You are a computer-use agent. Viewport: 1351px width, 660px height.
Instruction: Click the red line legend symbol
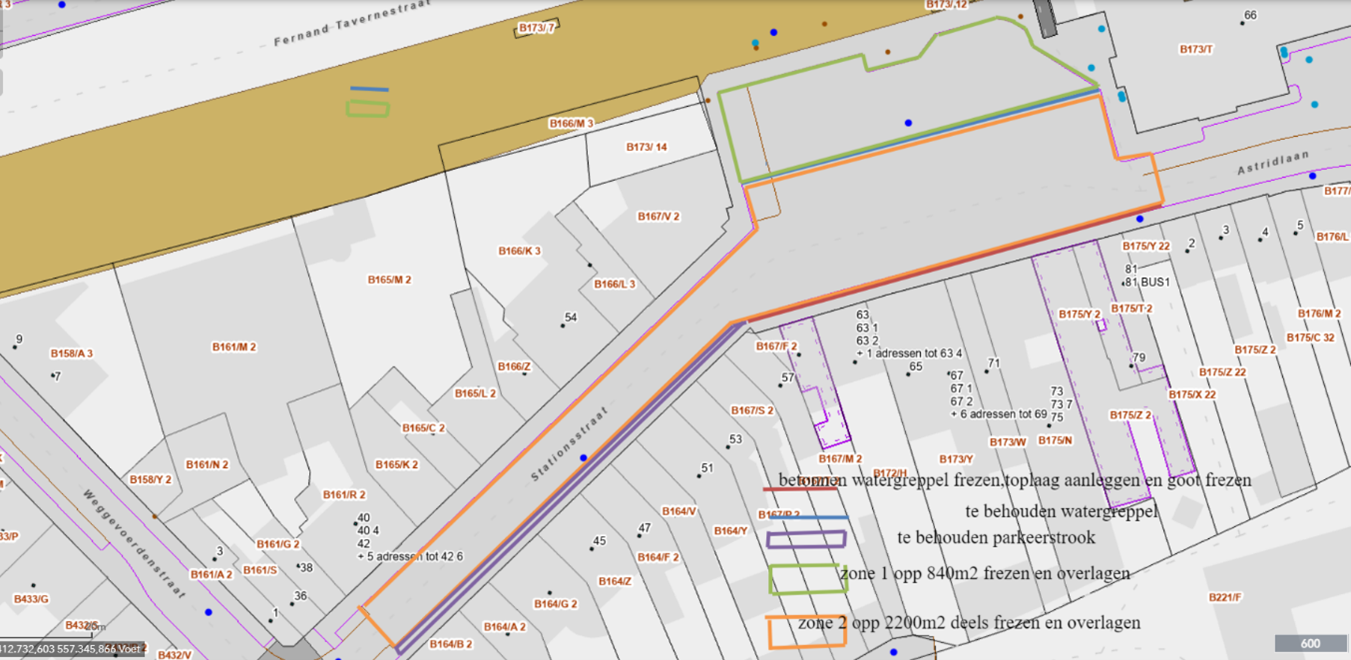pos(799,490)
